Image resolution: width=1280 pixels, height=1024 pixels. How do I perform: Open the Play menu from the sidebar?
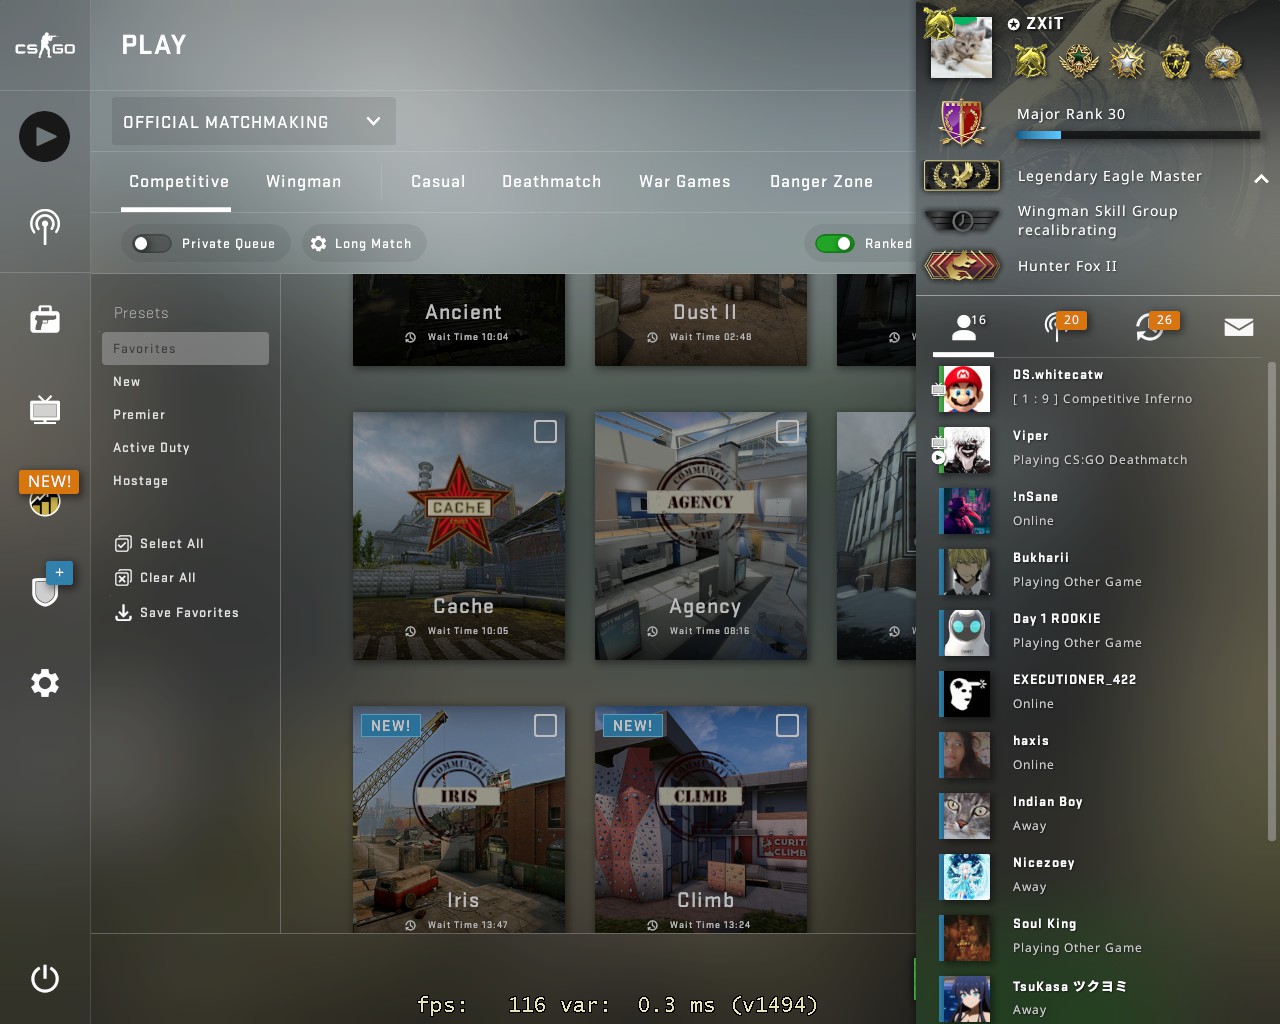pyautogui.click(x=45, y=137)
